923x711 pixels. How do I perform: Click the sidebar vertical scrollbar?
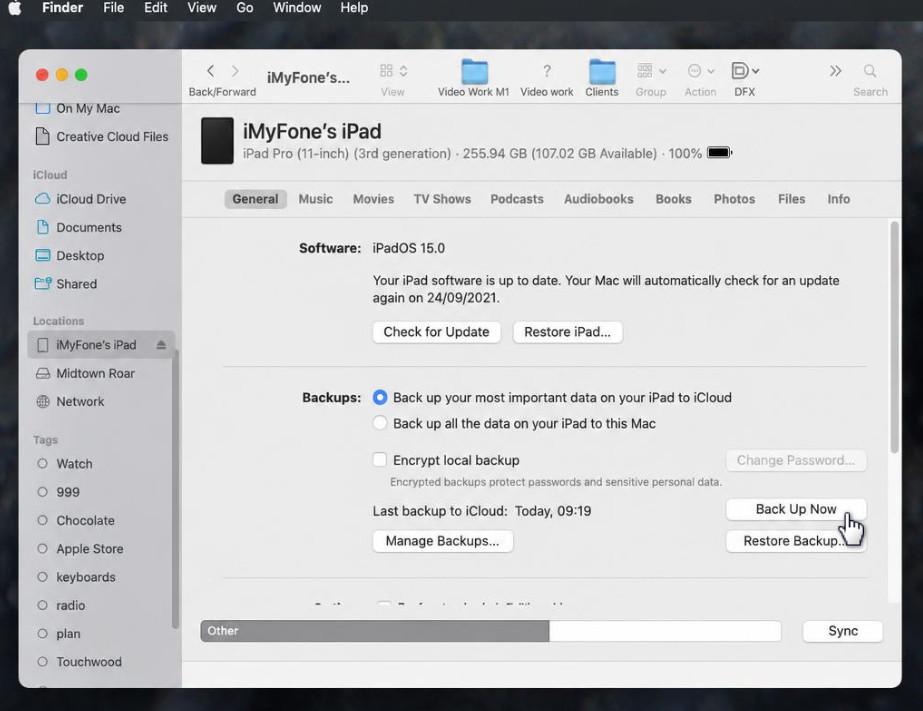[x=175, y=489]
